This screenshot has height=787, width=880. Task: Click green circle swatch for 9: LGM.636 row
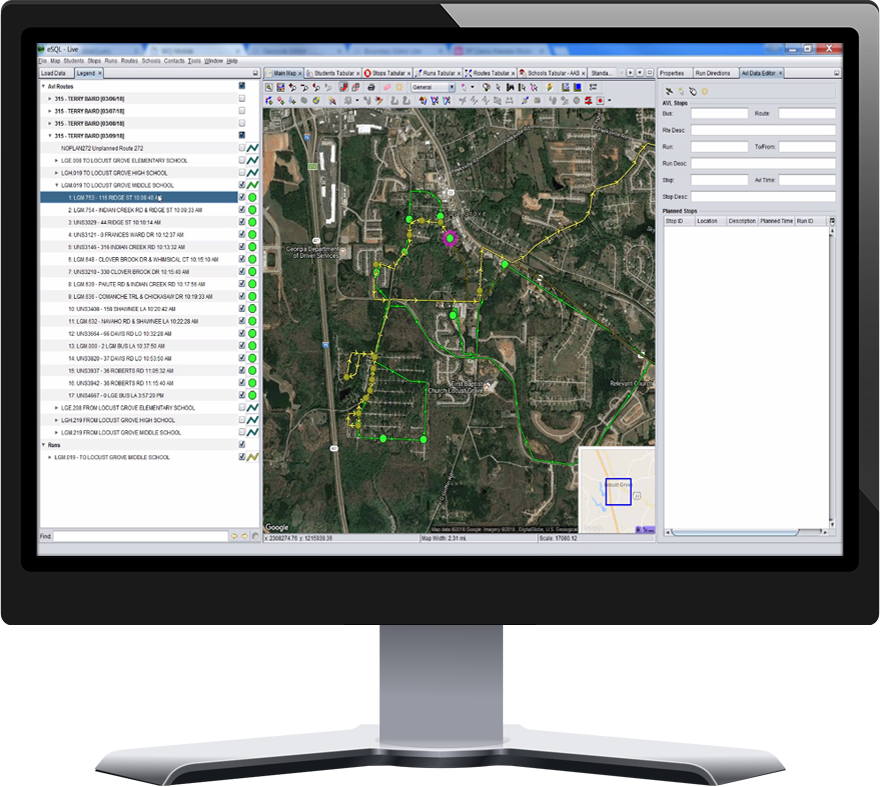click(x=253, y=296)
